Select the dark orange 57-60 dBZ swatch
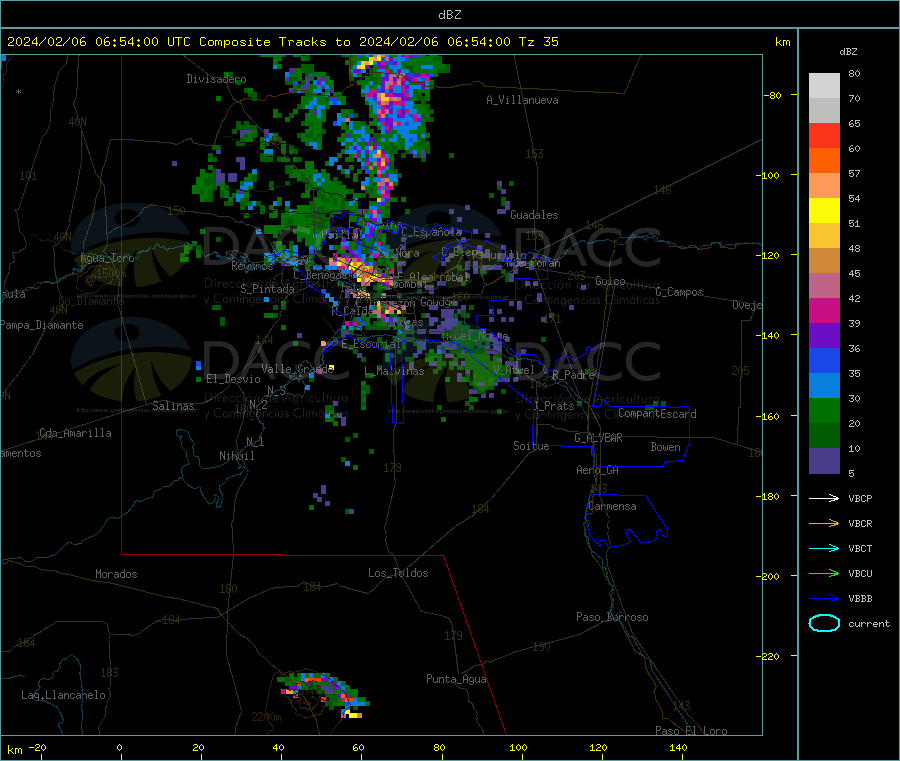 coord(824,161)
